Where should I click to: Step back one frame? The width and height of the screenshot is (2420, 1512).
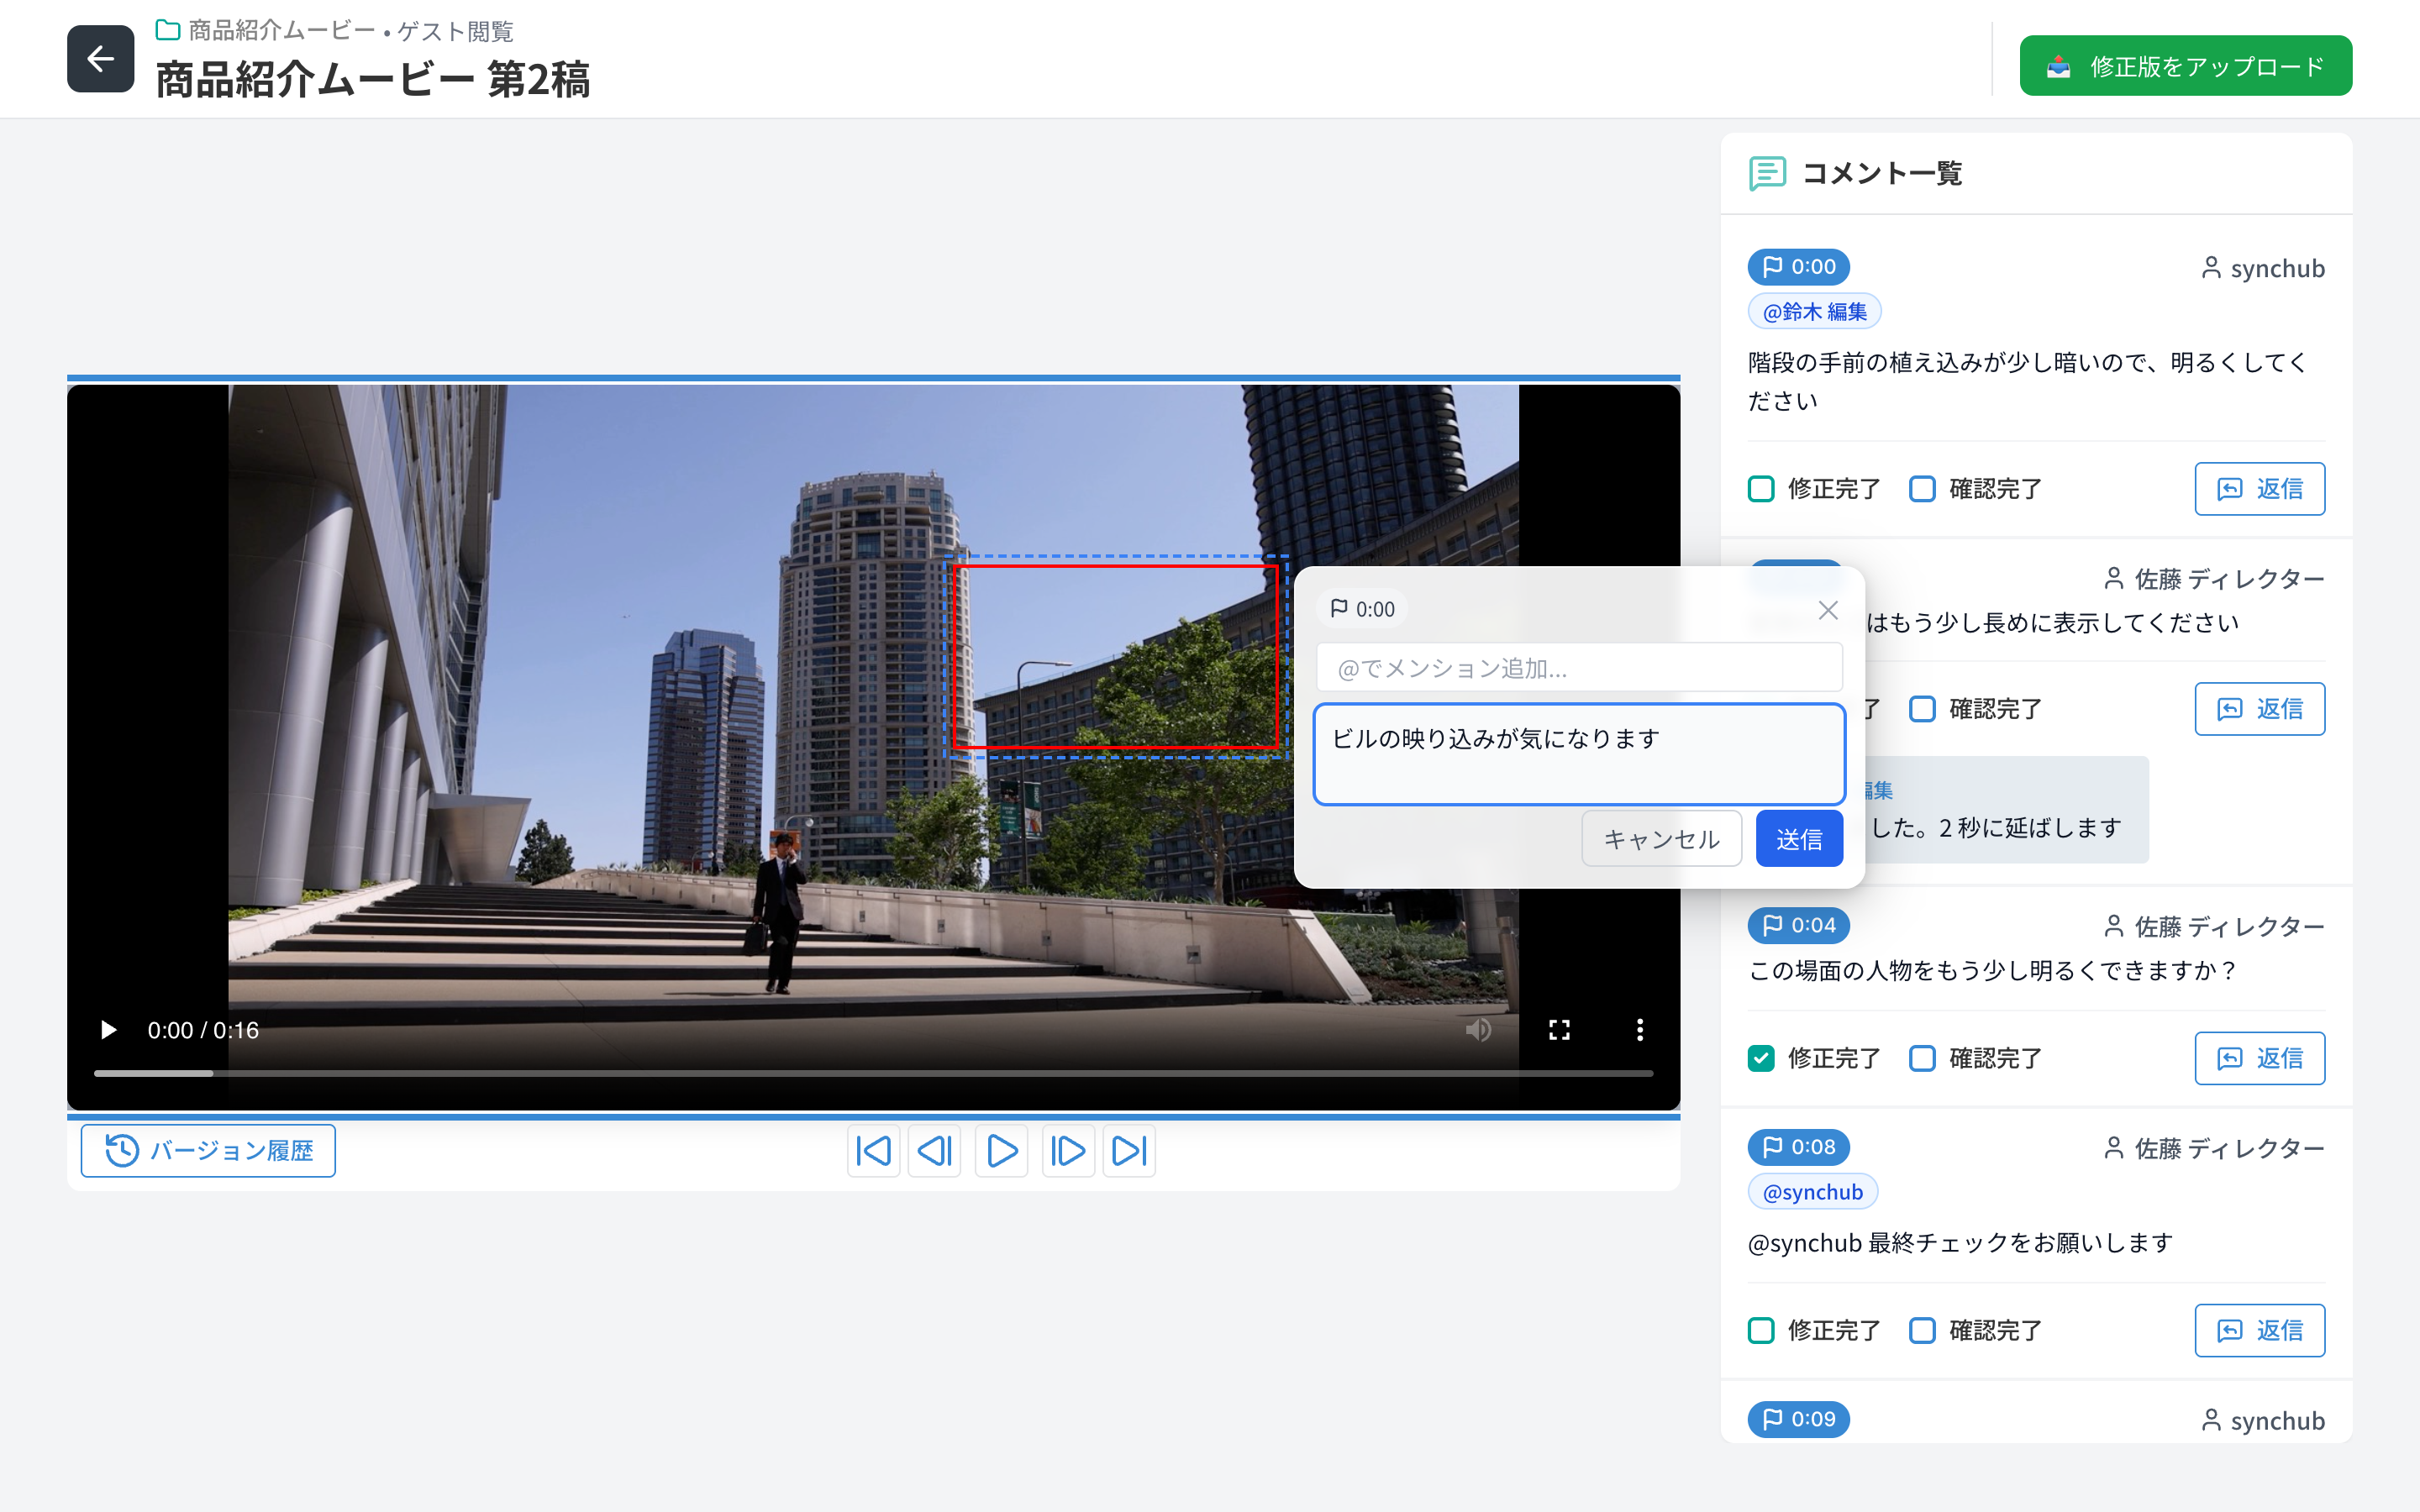click(934, 1151)
